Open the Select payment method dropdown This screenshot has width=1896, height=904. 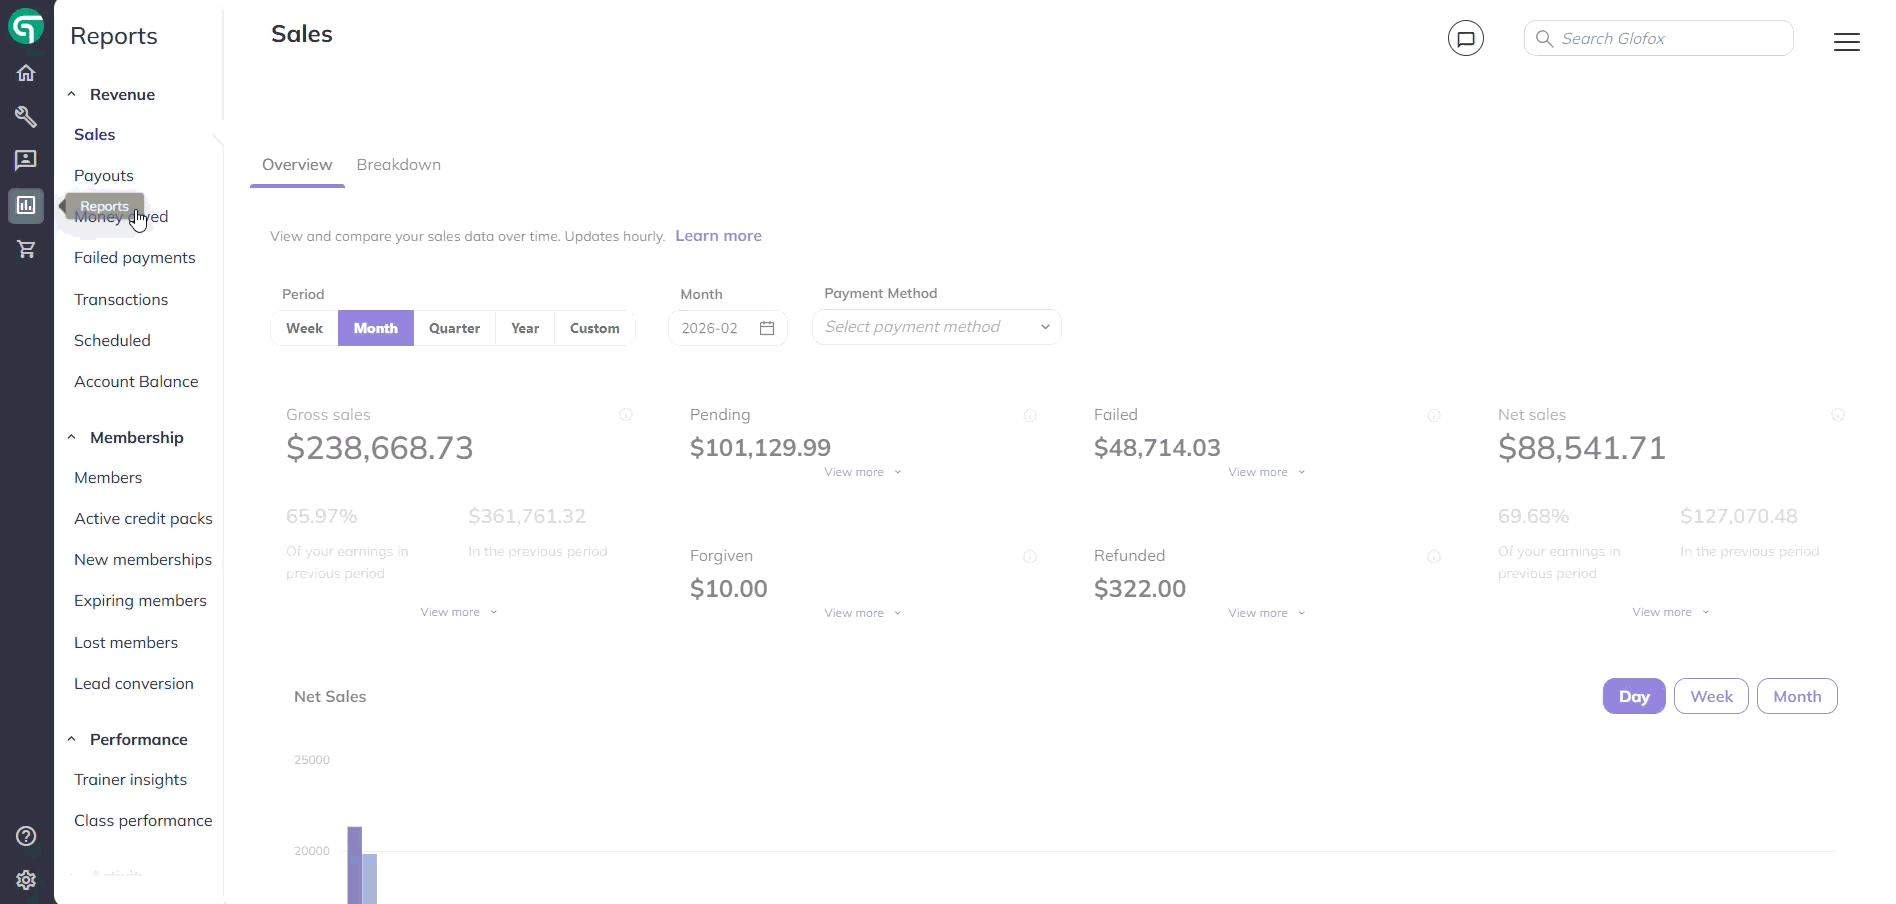coord(937,327)
